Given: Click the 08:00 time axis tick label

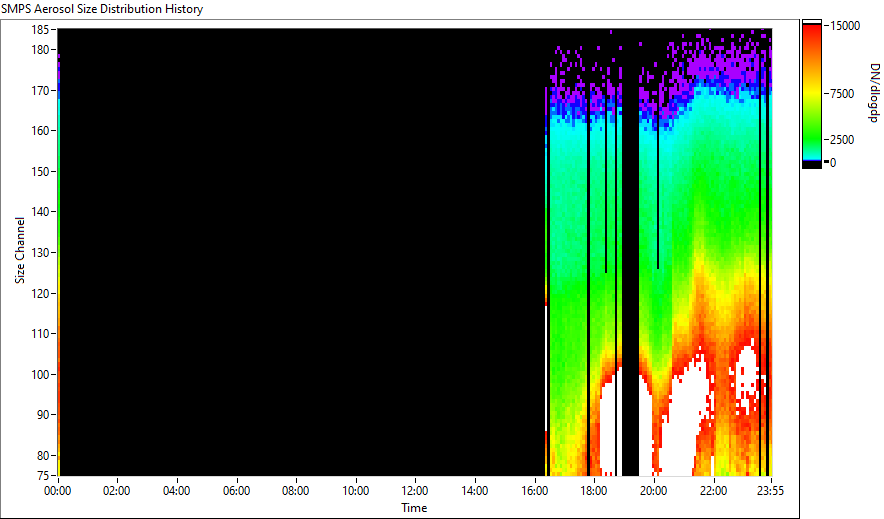Looking at the screenshot, I should coord(295,491).
